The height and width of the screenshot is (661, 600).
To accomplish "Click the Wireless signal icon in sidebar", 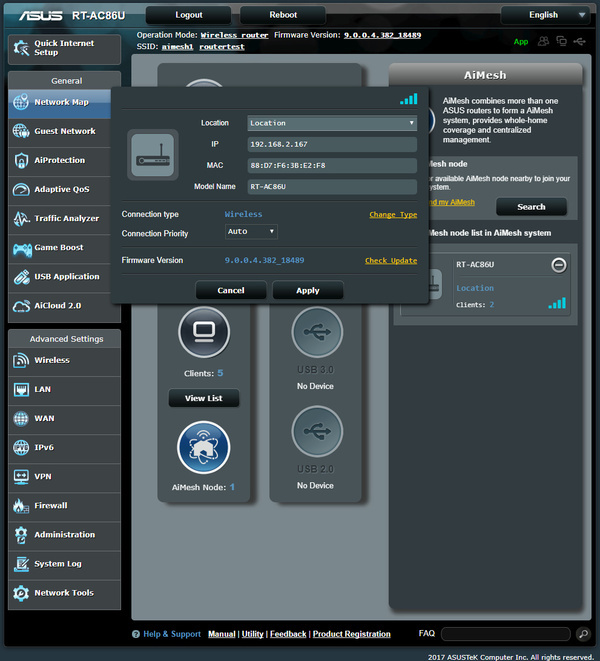I will pos(21,360).
